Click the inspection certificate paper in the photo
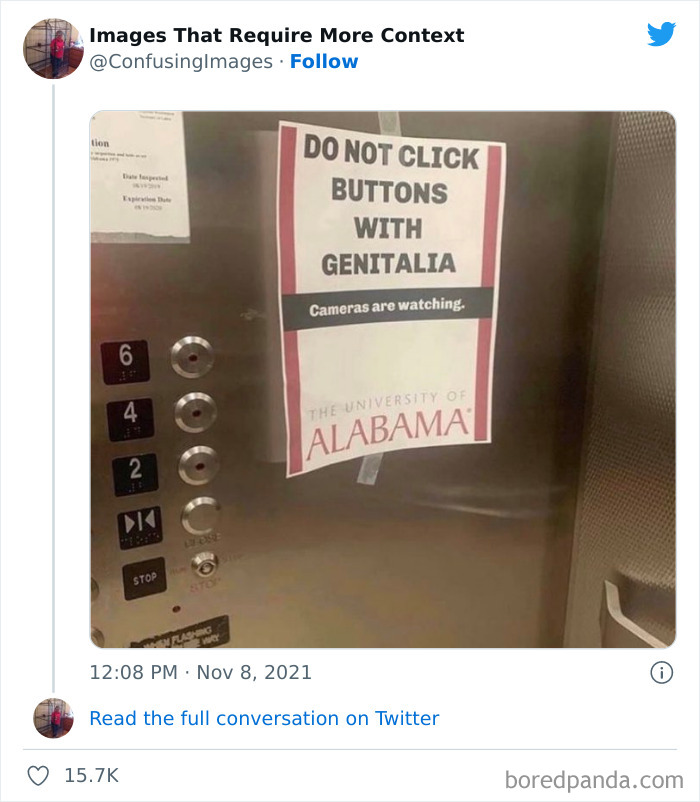This screenshot has width=700, height=802. point(139,176)
